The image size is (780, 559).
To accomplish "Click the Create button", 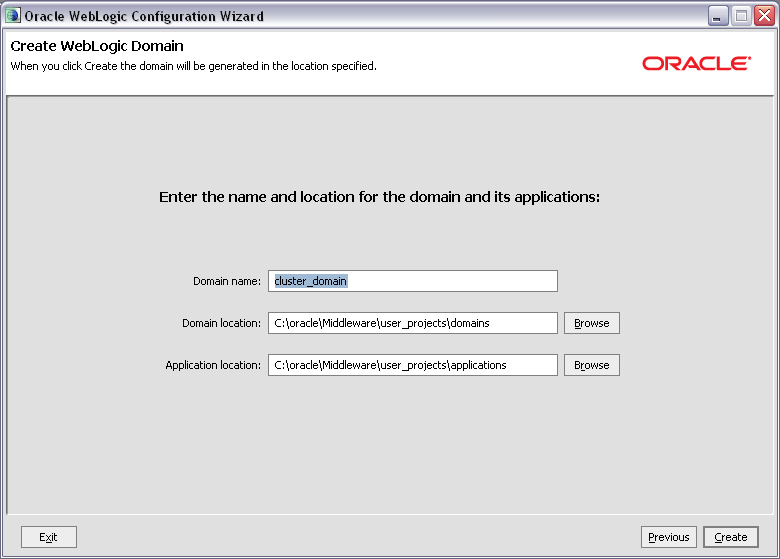I will 731,537.
